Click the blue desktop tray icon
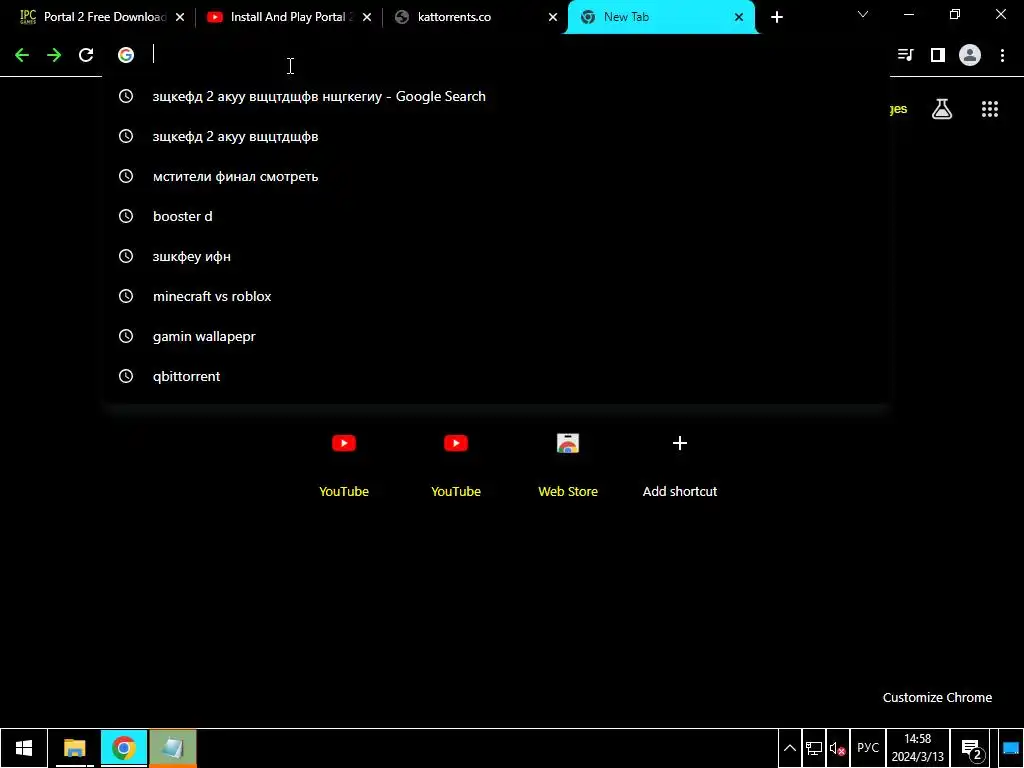Screen dimensions: 1024x768 [x=1011, y=748]
